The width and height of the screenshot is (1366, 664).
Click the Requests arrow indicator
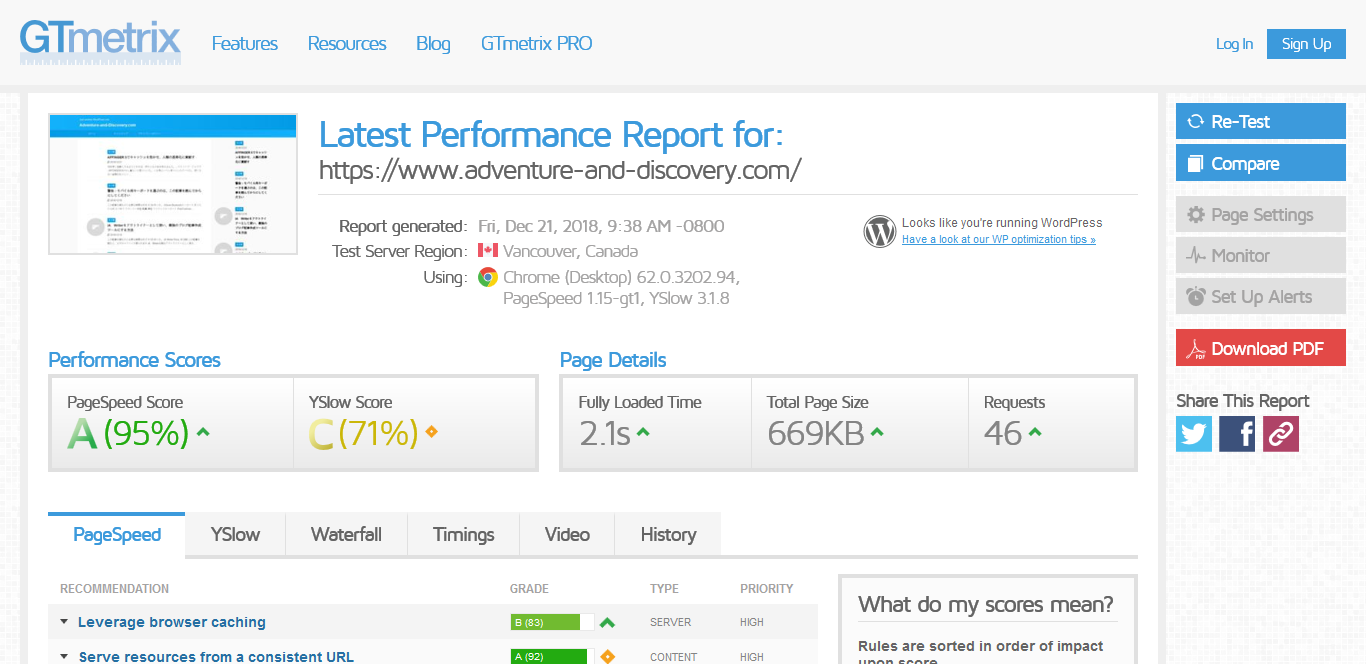point(1035,432)
